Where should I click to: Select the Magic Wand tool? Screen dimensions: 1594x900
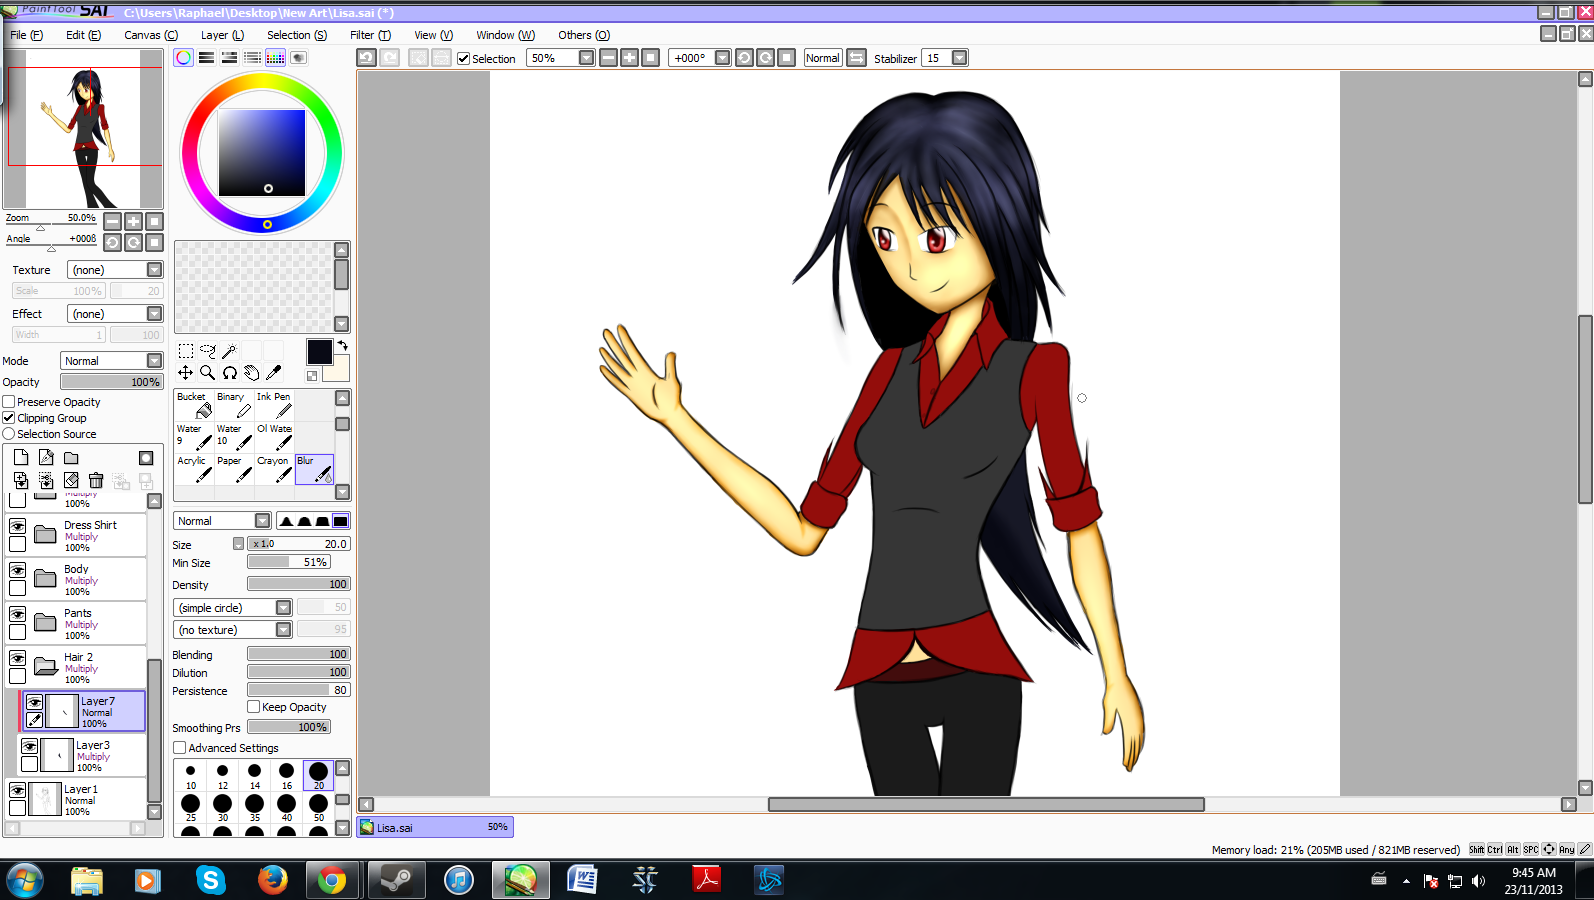(x=229, y=351)
